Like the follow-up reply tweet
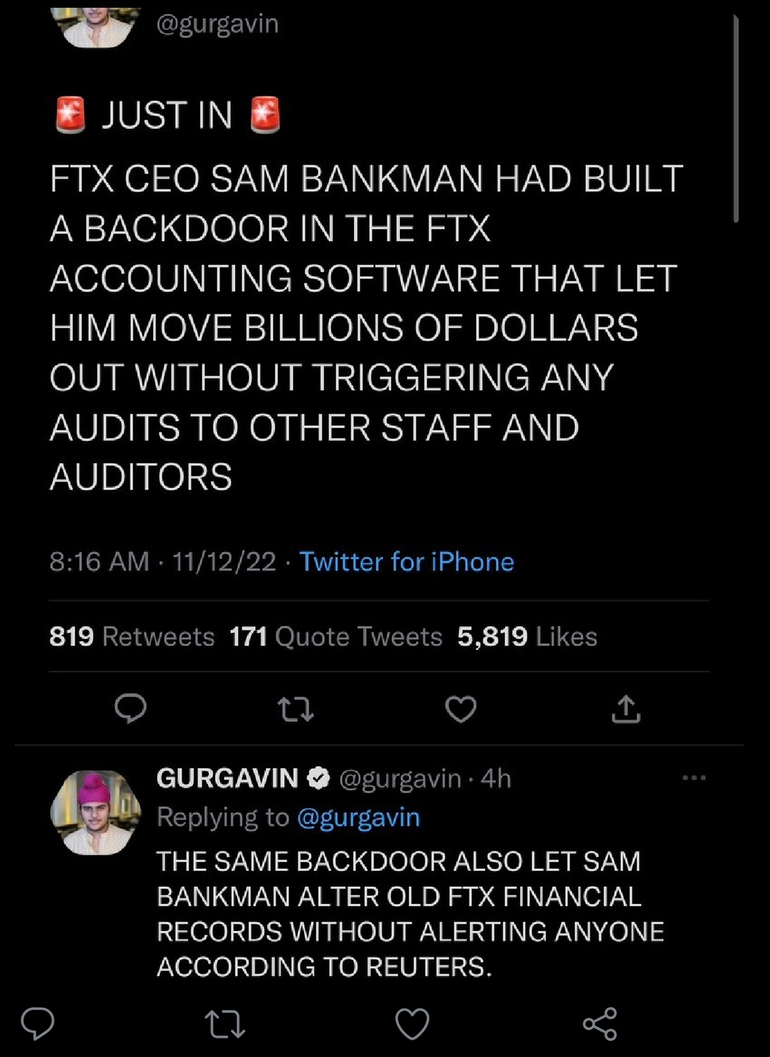The height and width of the screenshot is (1057, 770). pos(412,1022)
